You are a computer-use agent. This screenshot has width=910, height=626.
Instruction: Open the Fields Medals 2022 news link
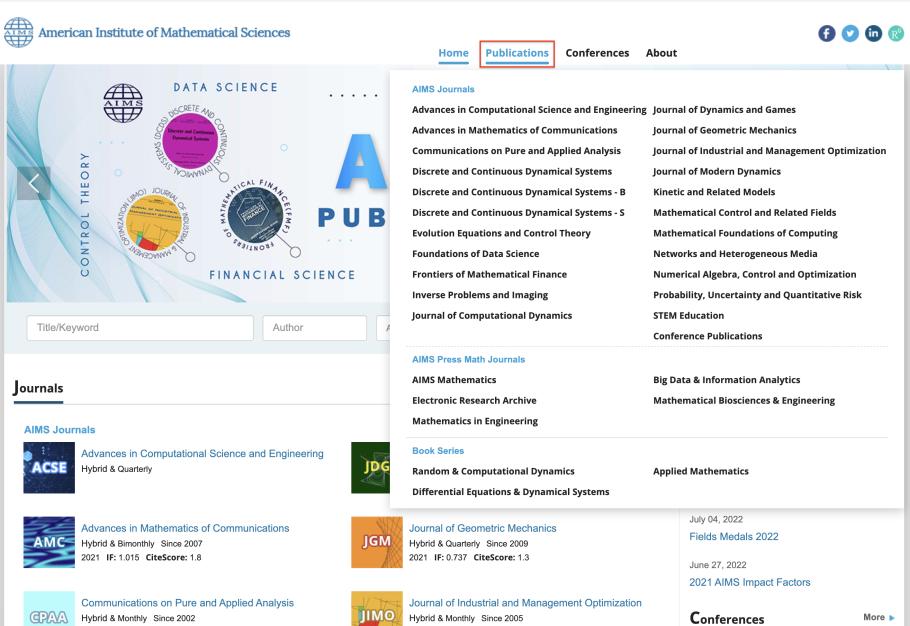click(733, 537)
